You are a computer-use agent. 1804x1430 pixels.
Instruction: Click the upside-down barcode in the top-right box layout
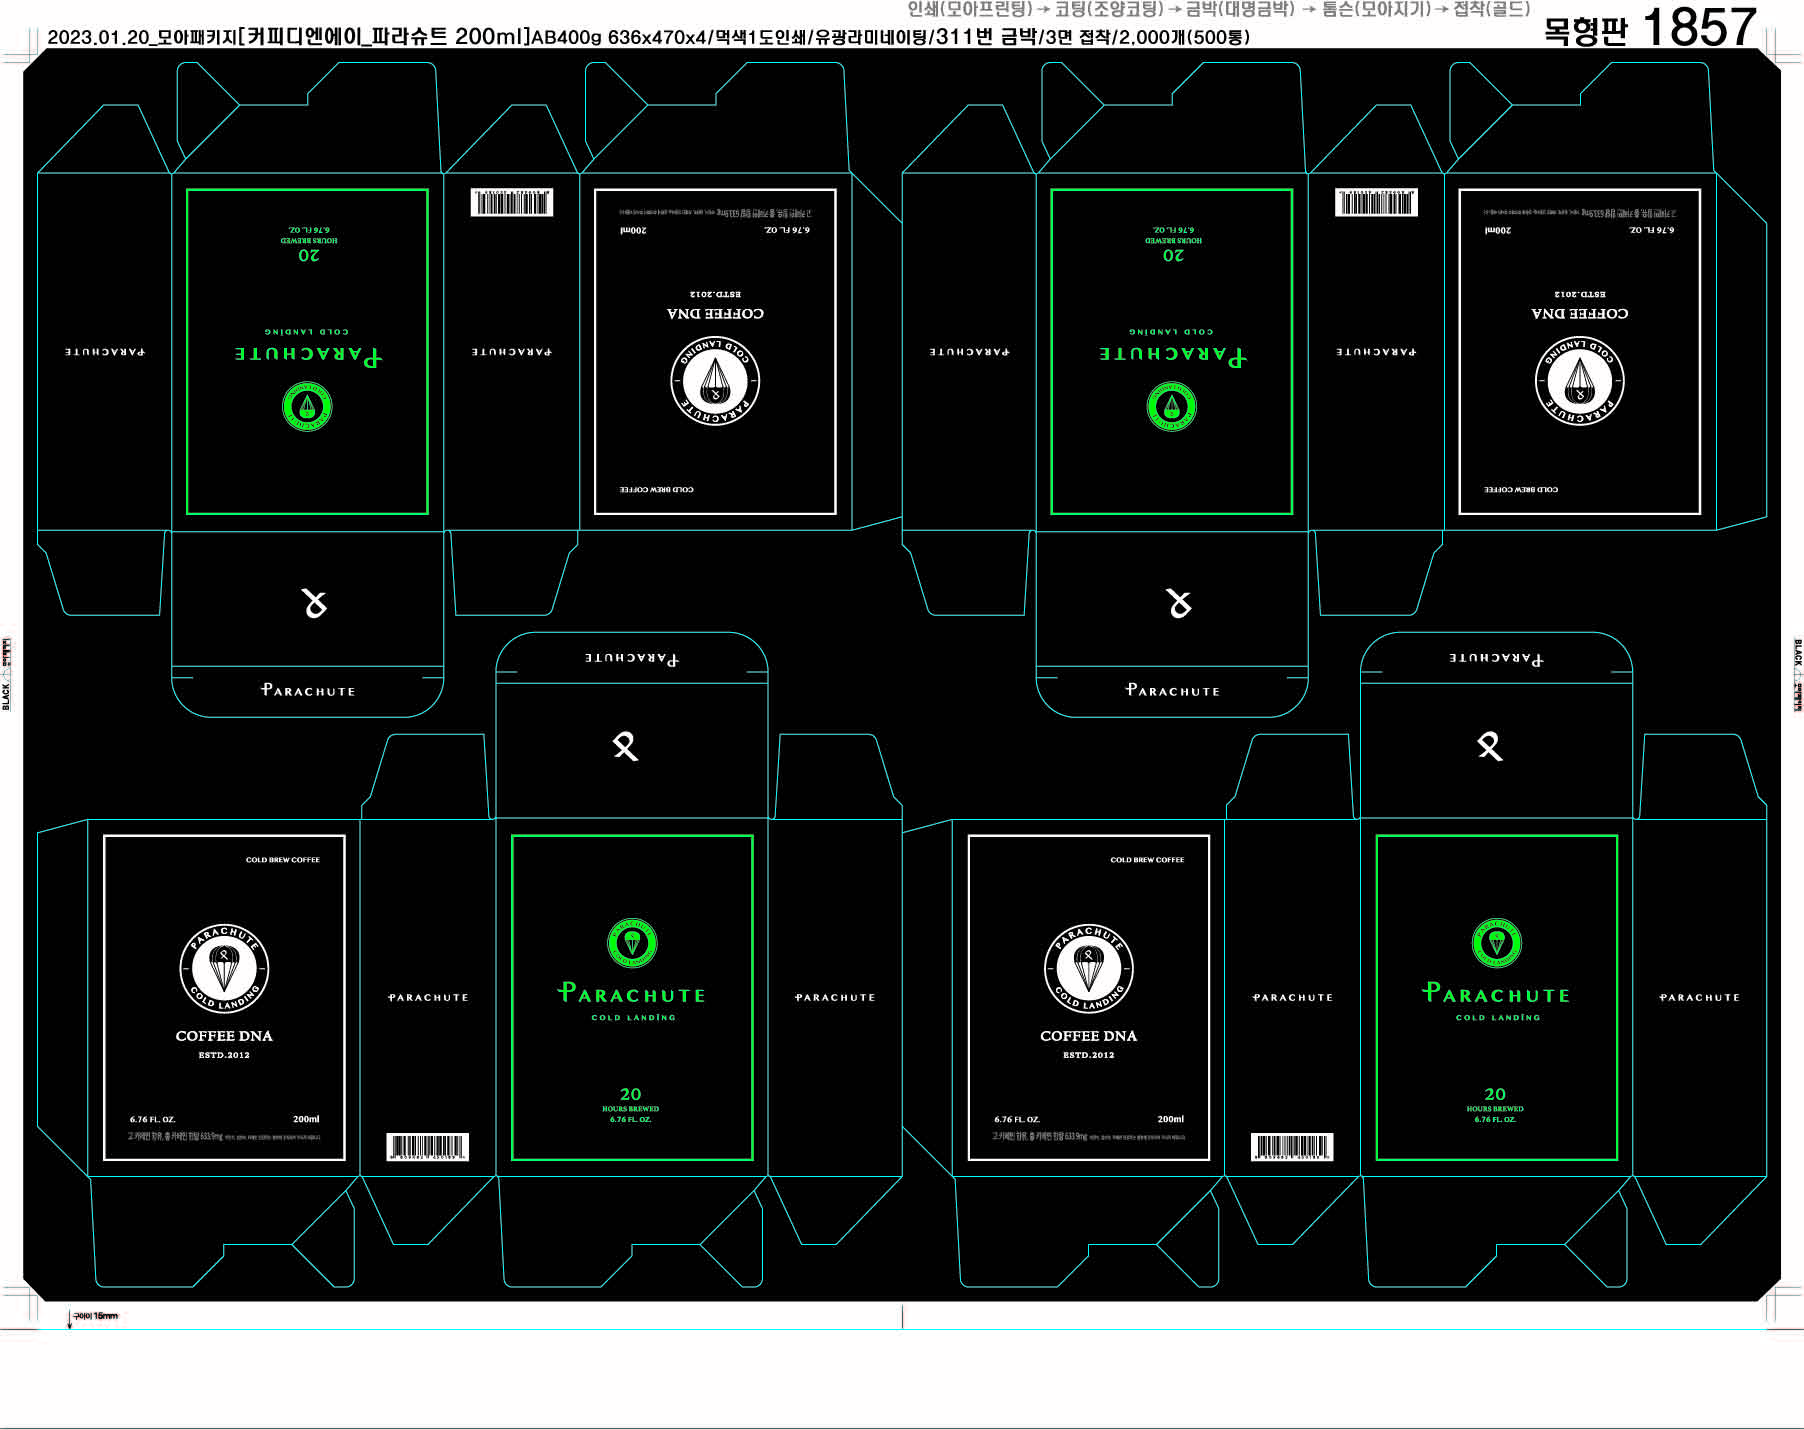click(1376, 203)
